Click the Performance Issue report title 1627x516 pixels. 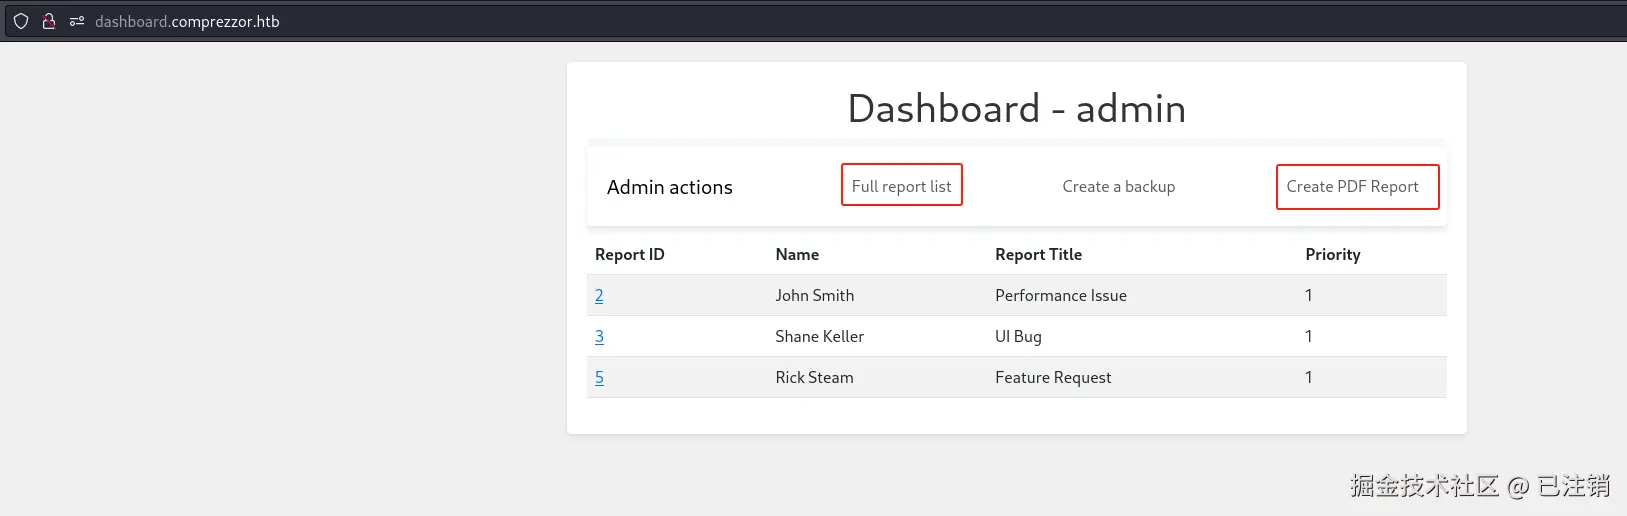tap(1060, 295)
